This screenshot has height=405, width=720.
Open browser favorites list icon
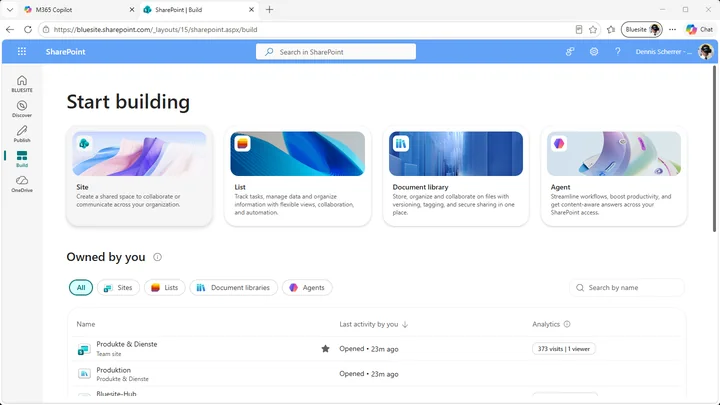[x=611, y=29]
